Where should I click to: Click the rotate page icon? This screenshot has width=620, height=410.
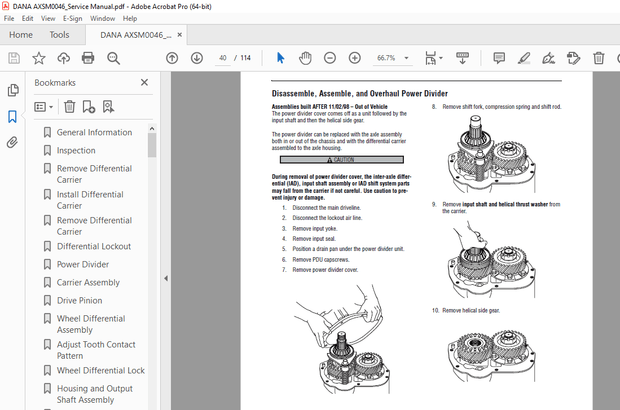pos(573,58)
